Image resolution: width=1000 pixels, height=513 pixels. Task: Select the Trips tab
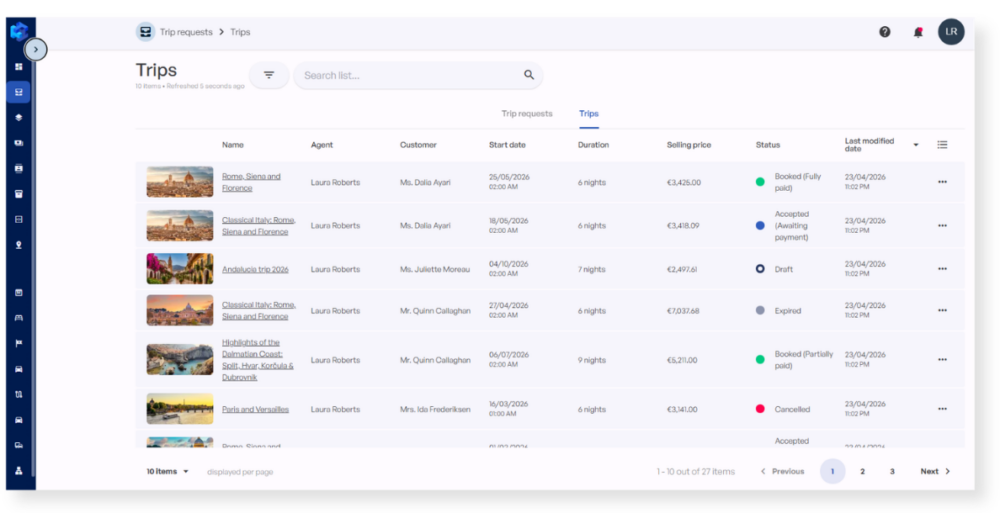[x=589, y=114]
